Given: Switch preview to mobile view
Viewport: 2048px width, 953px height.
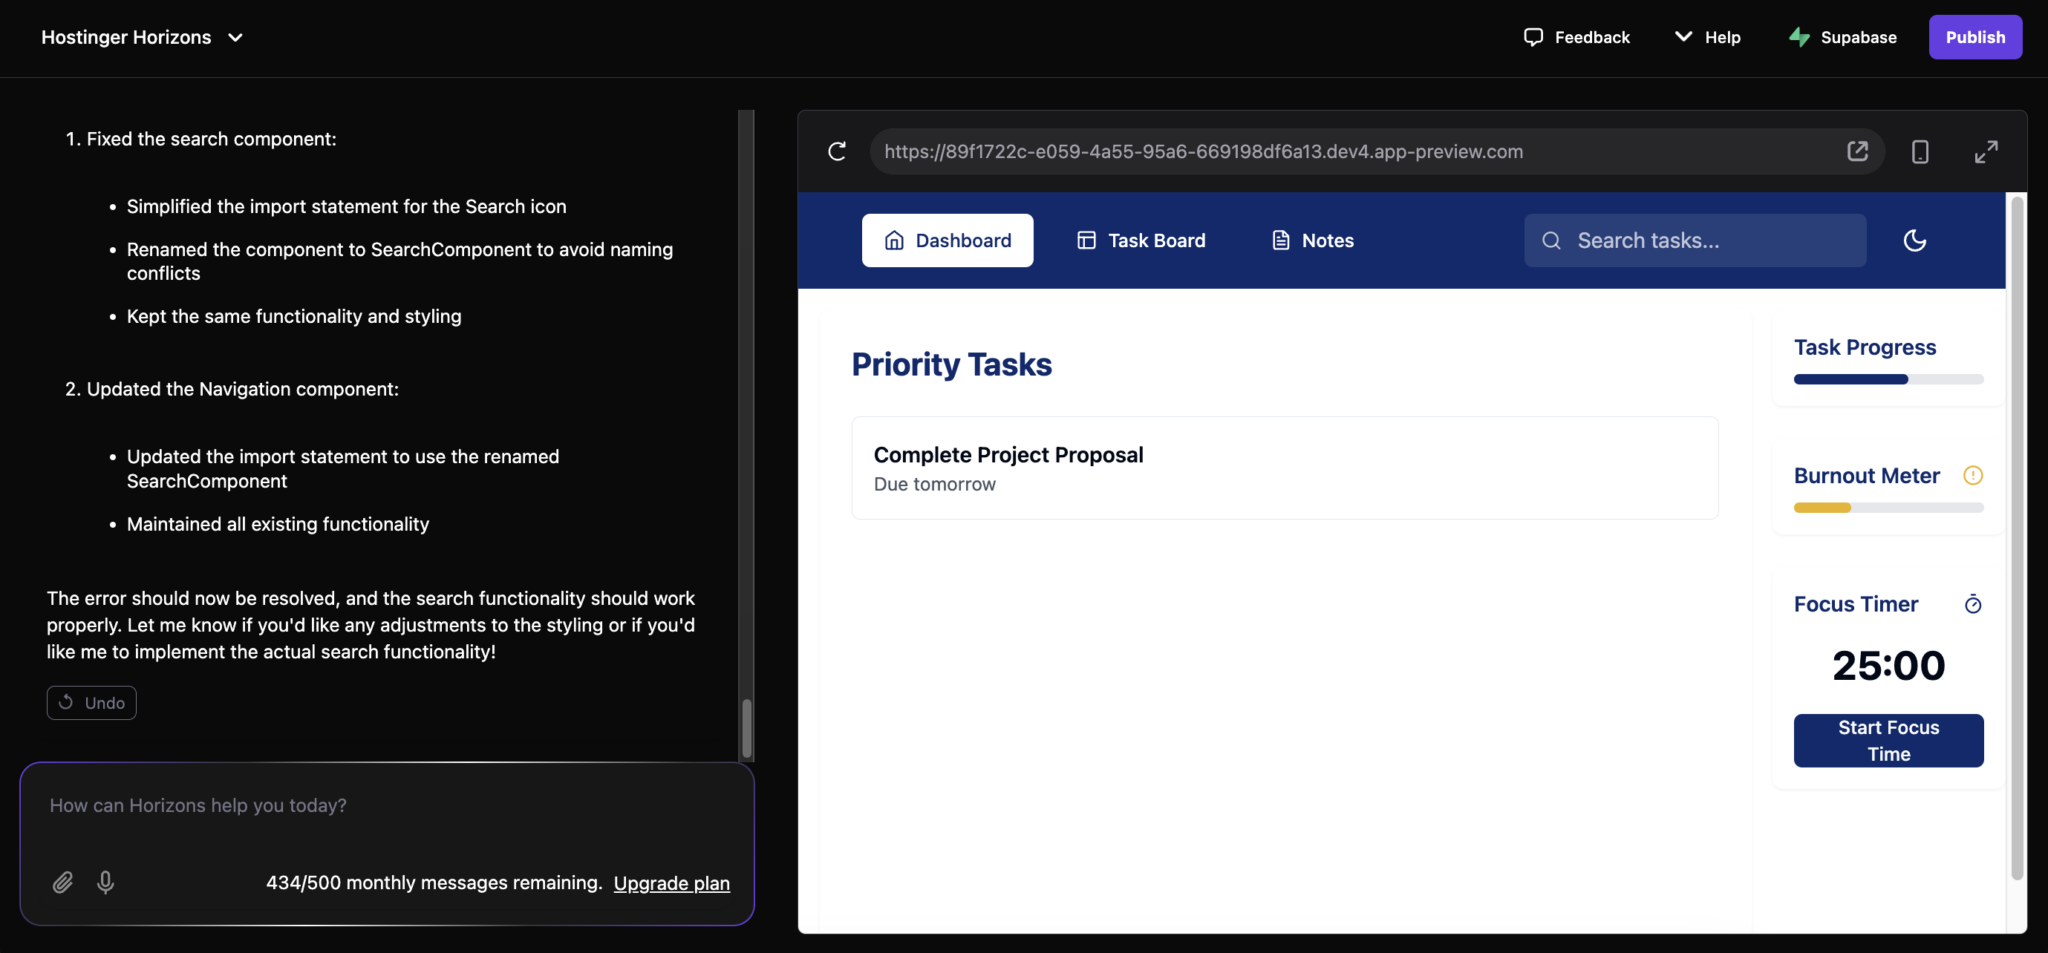Looking at the screenshot, I should pyautogui.click(x=1919, y=151).
